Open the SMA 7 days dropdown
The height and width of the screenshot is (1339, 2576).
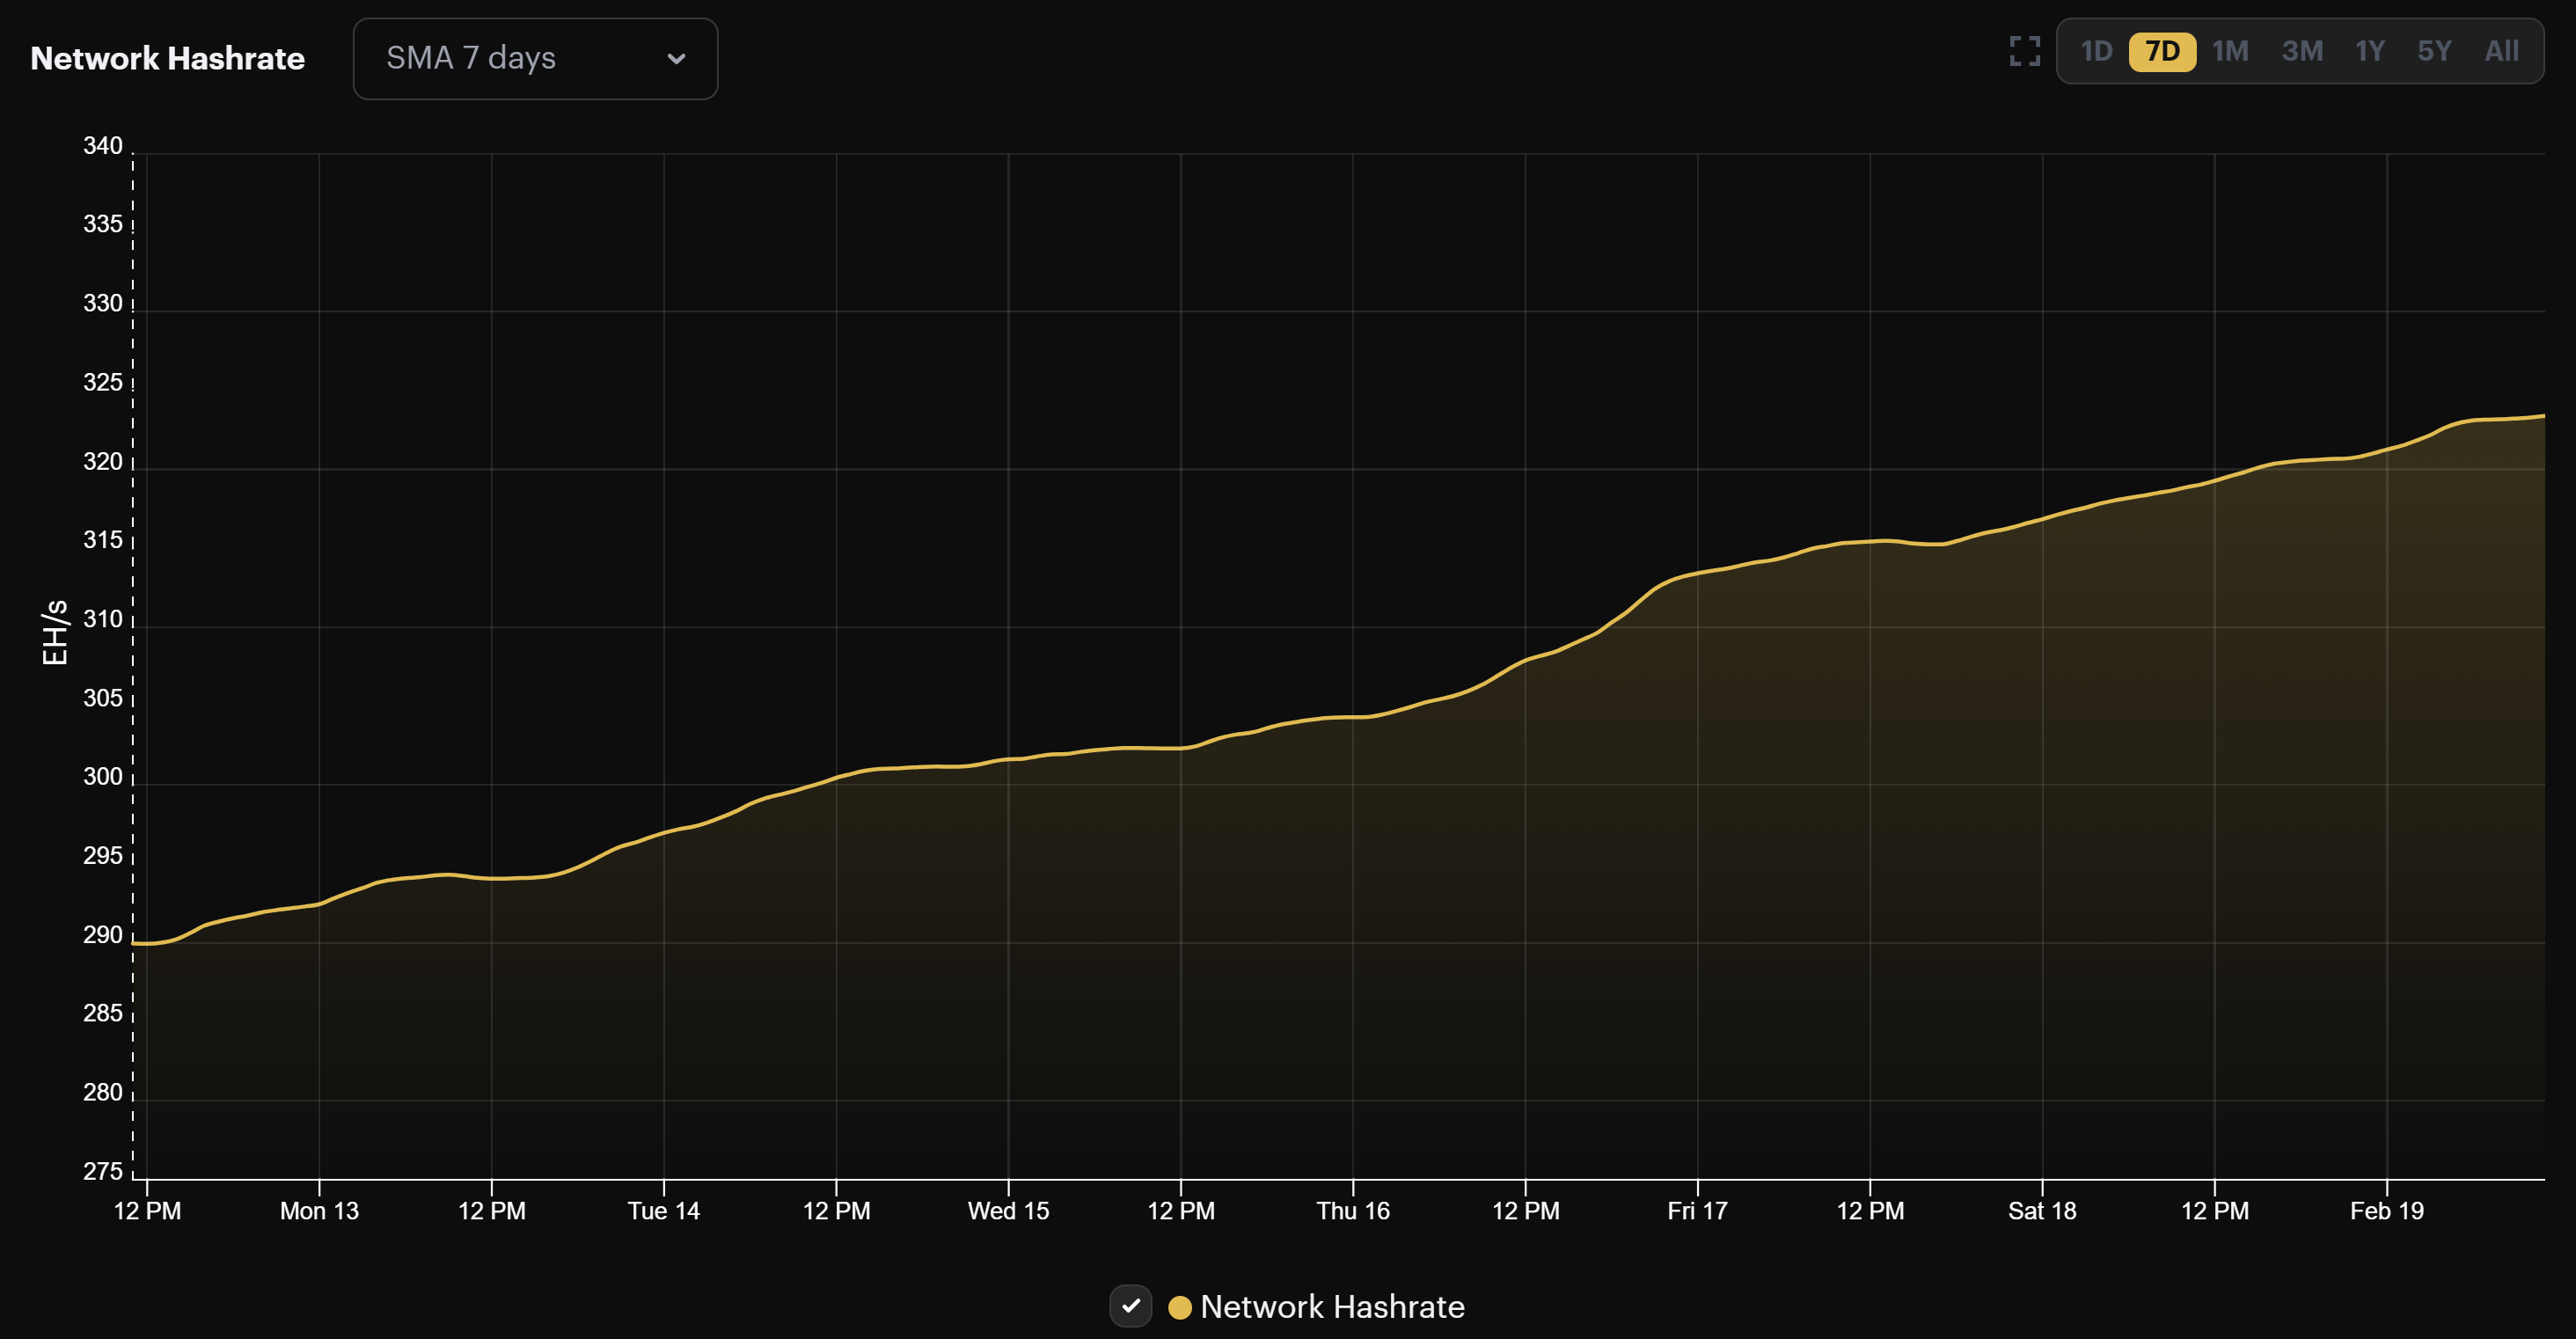click(x=535, y=58)
